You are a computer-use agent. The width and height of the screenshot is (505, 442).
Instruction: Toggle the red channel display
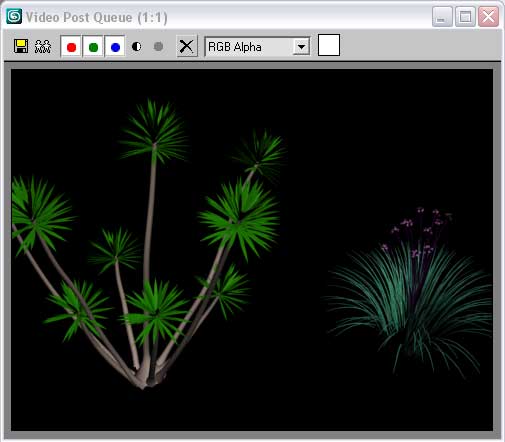pos(71,47)
